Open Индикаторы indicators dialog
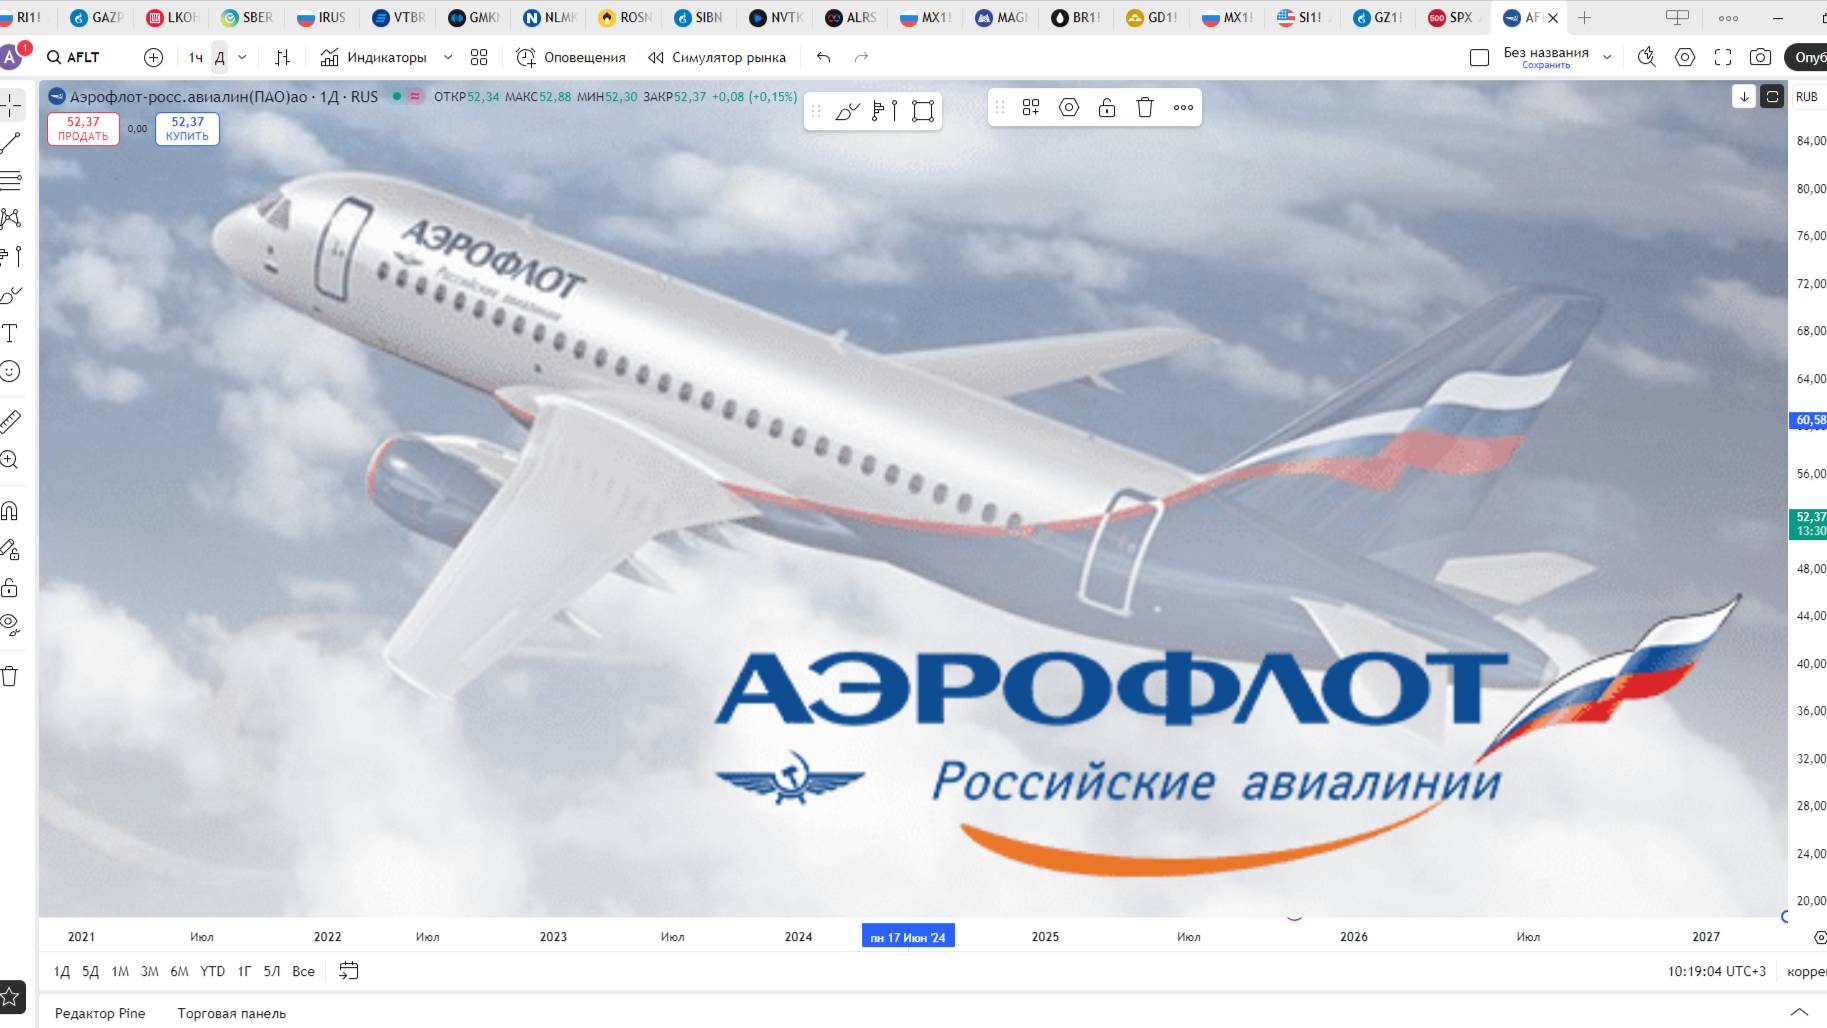 click(373, 57)
